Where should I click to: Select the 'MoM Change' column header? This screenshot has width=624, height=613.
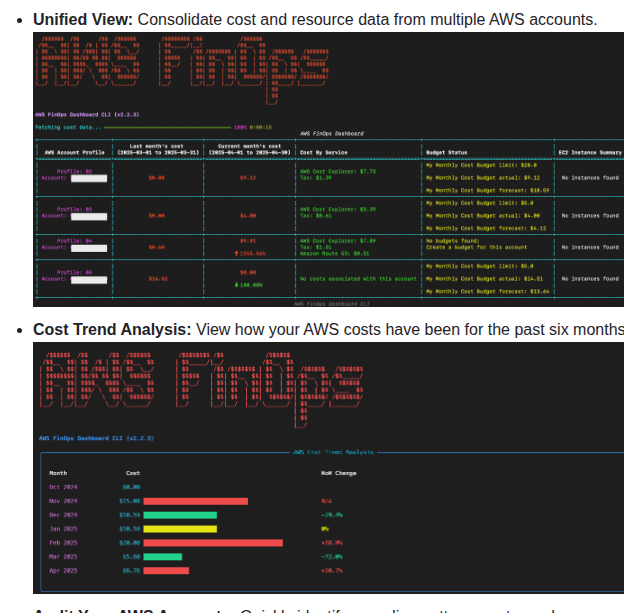point(339,473)
